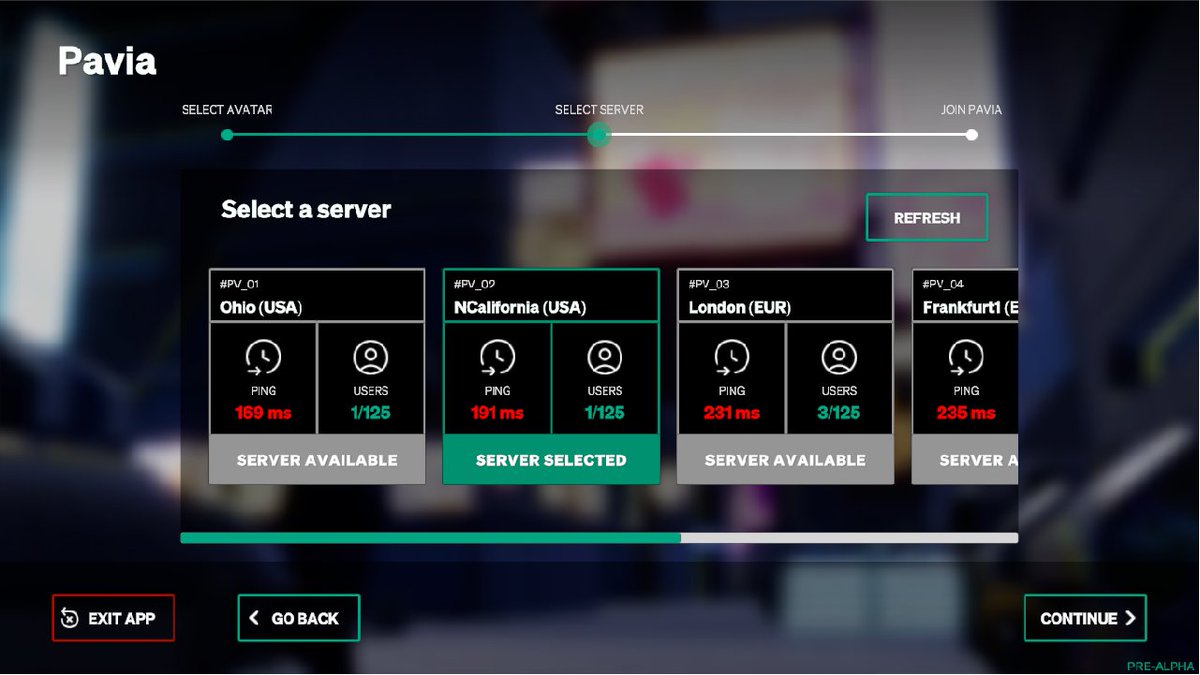Click the #PV_01 server ID
1200x675 pixels.
click(x=240, y=284)
